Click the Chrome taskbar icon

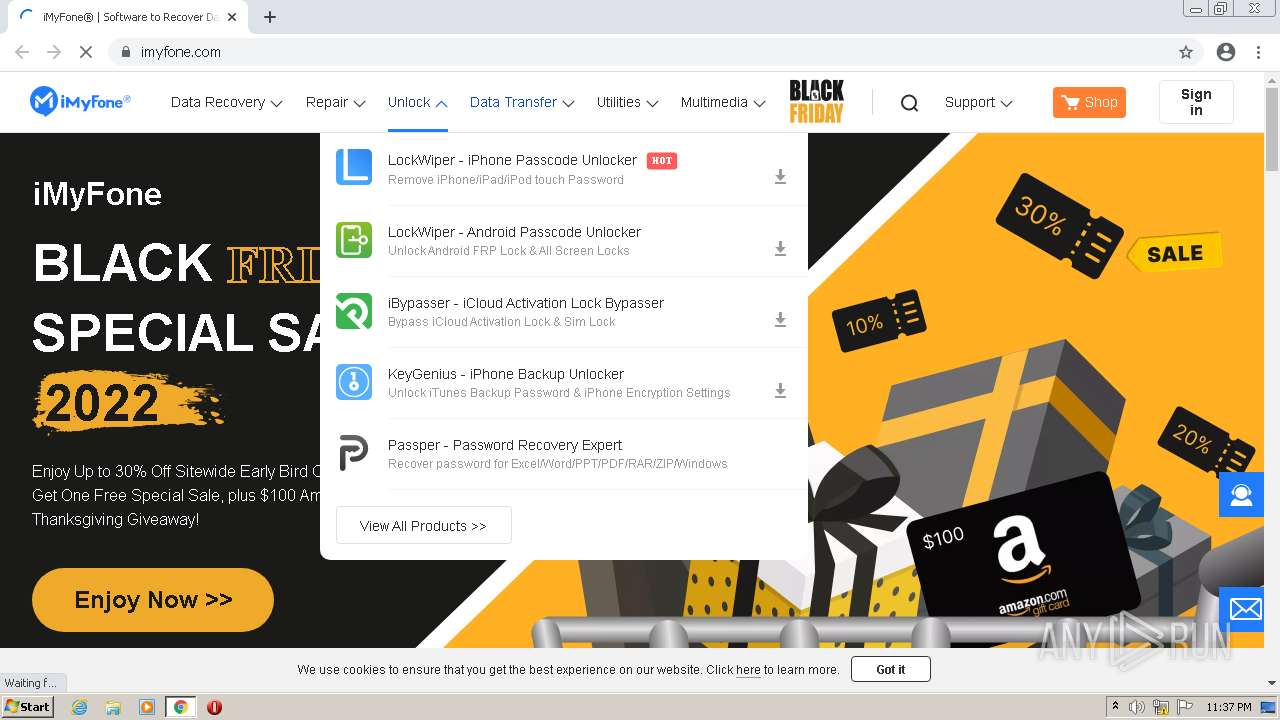tap(180, 707)
